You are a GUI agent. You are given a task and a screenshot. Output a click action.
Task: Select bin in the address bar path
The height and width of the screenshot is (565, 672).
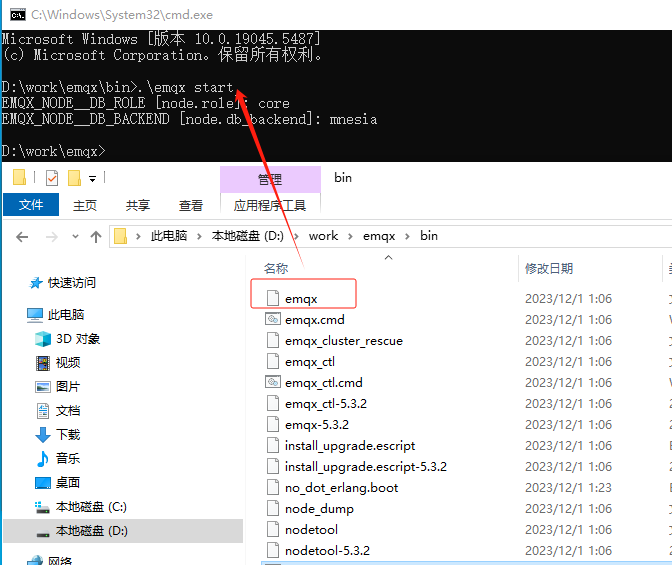(x=429, y=236)
